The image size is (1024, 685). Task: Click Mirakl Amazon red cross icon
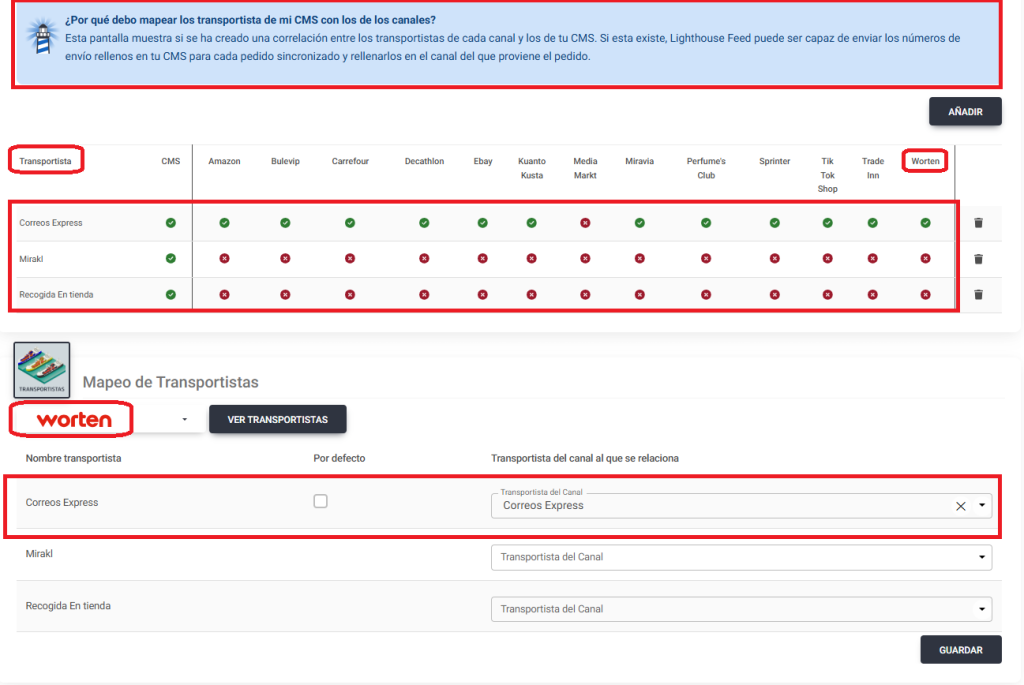(x=224, y=259)
